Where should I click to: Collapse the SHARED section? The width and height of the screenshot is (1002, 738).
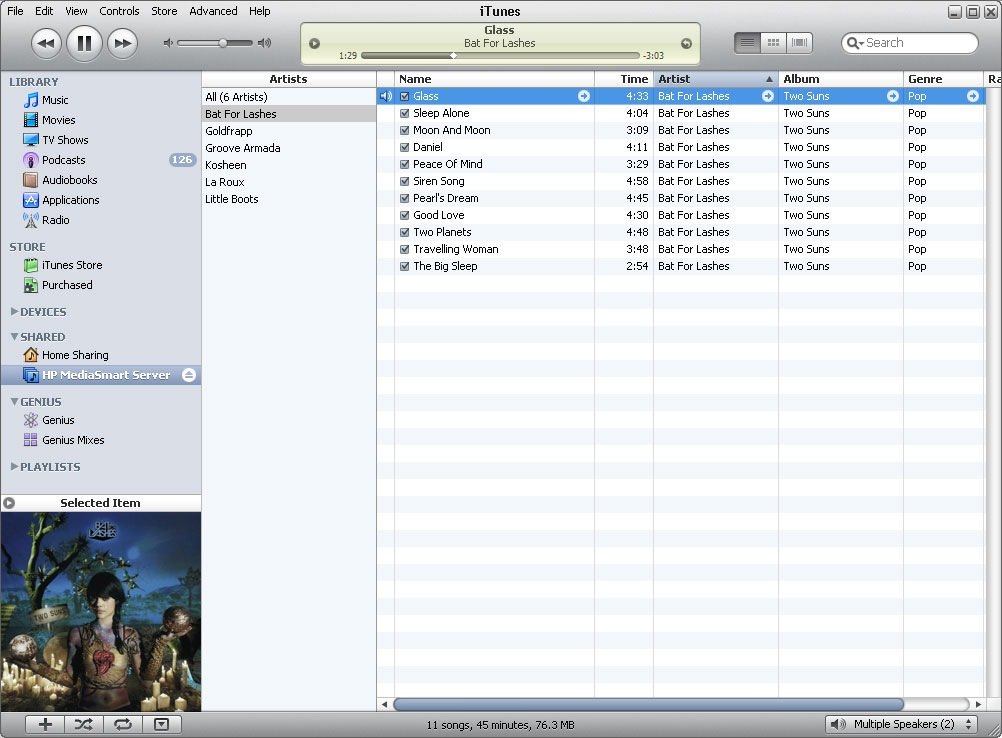pos(14,336)
